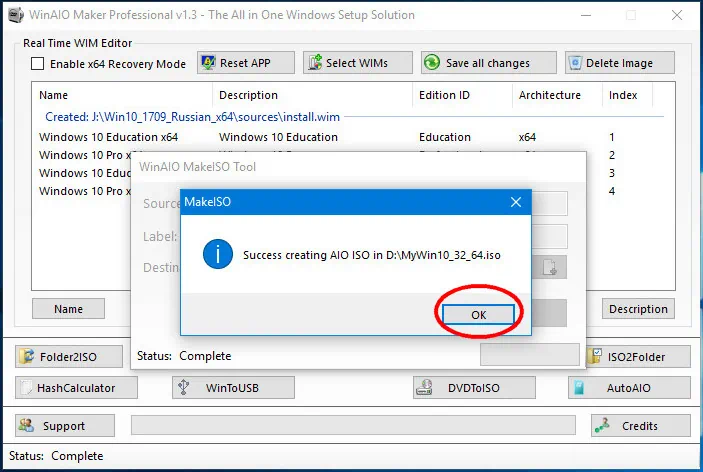Click OK in the MakeISO dialog
703x472 pixels.
coord(478,315)
